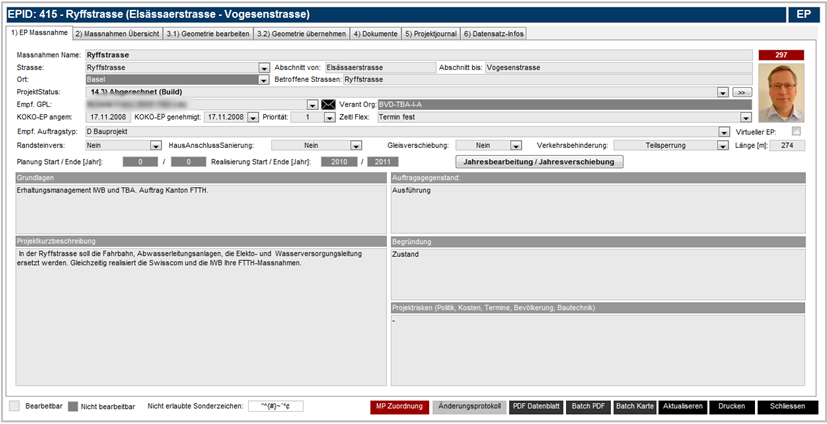Toggle the Virtueller EP checkbox
This screenshot has height=424, width=827.
point(797,131)
